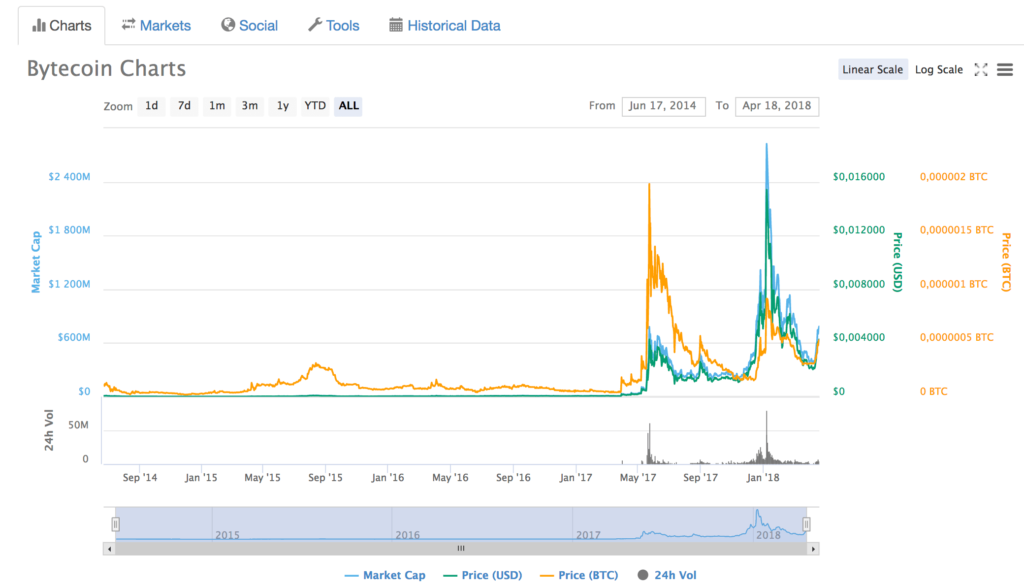Image resolution: width=1024 pixels, height=586 pixels.
Task: Open the Charts tab
Action: (62, 25)
